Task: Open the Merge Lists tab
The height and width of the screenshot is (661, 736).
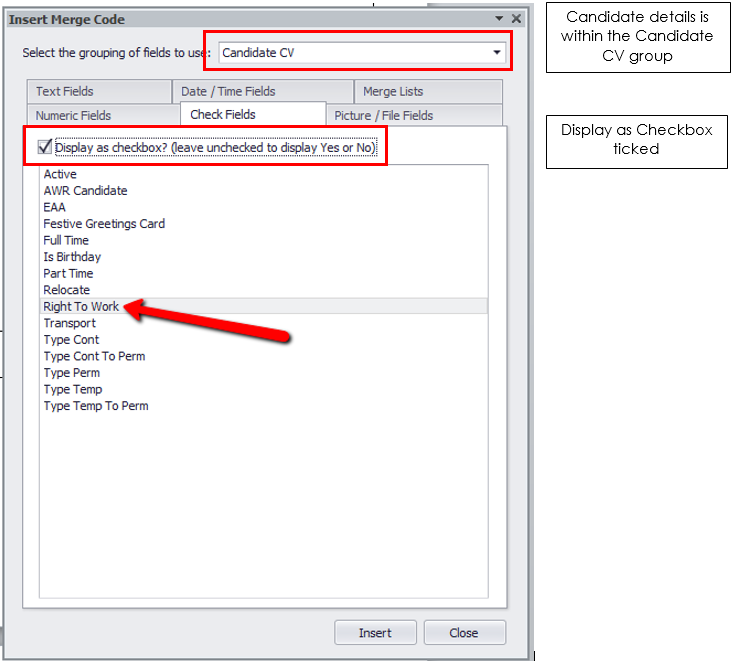Action: pos(393,92)
